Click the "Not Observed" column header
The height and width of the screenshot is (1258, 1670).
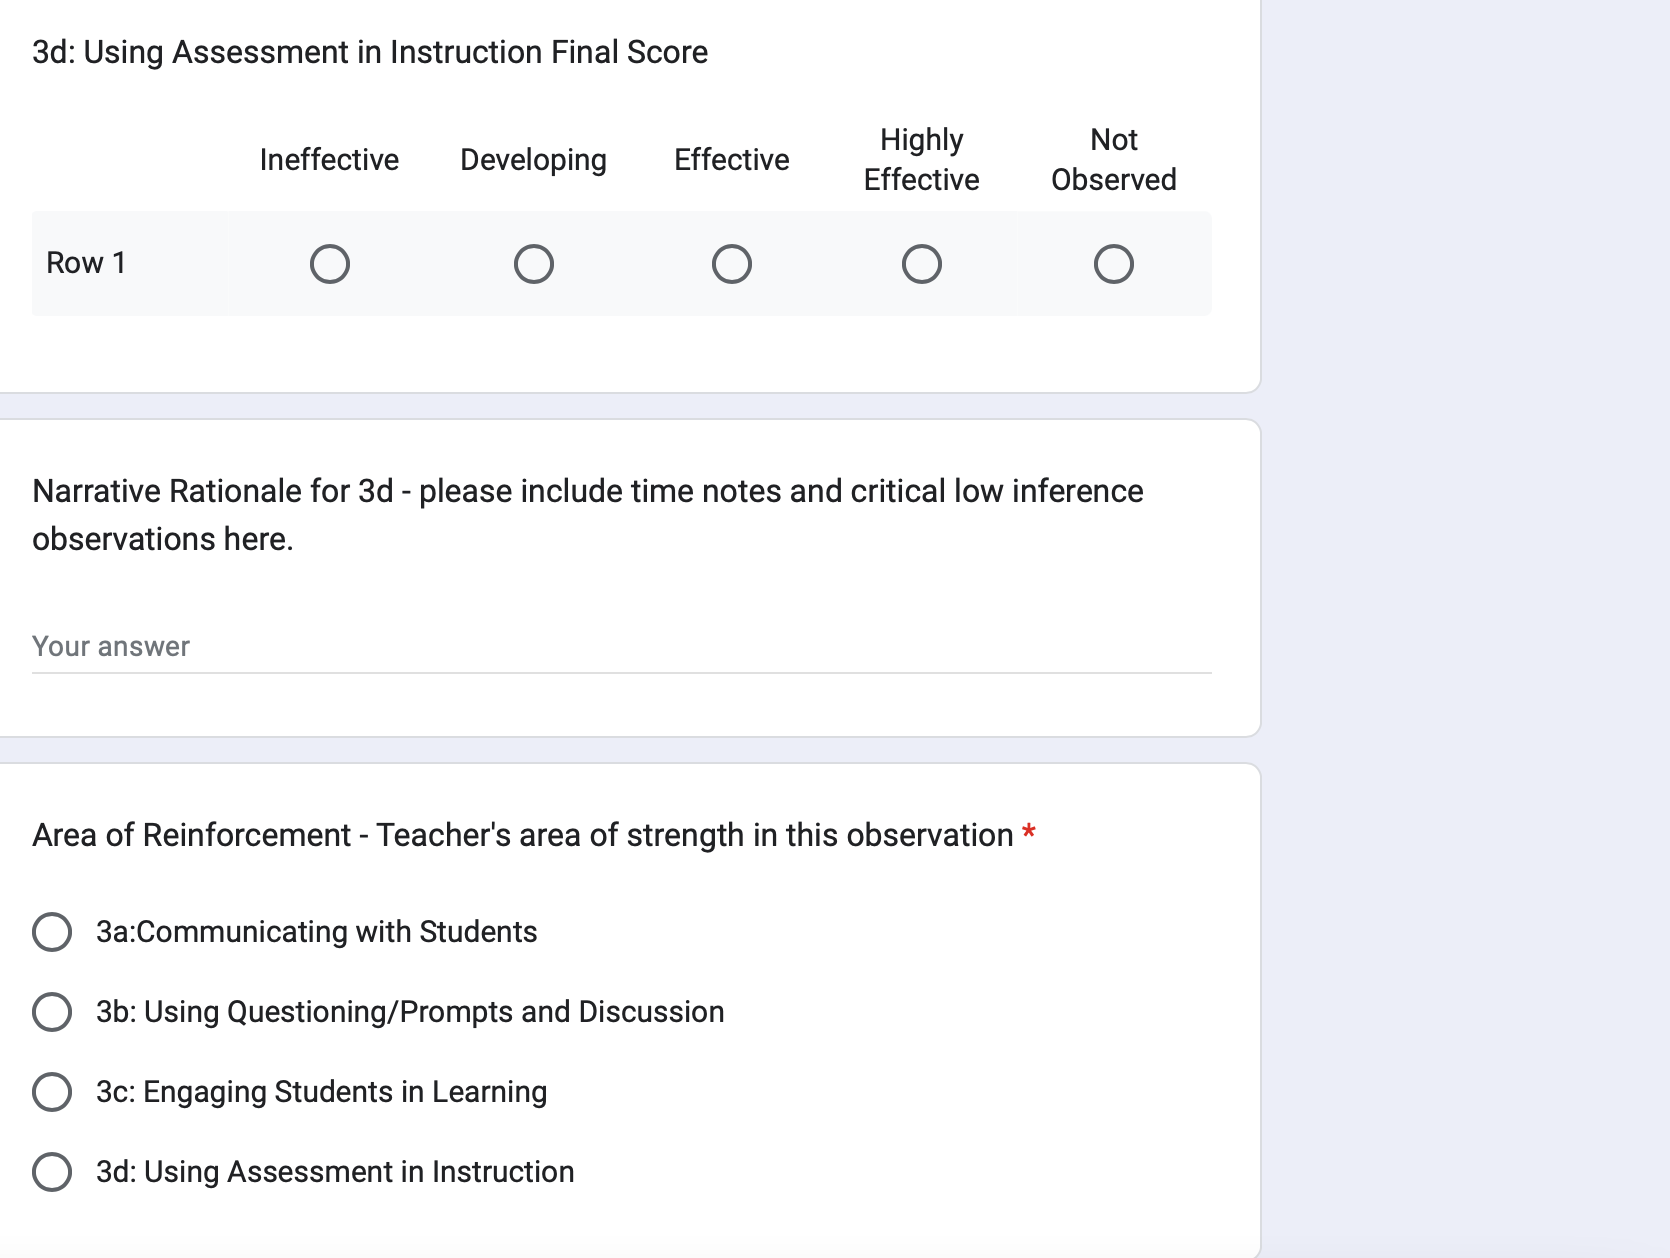(x=1114, y=160)
